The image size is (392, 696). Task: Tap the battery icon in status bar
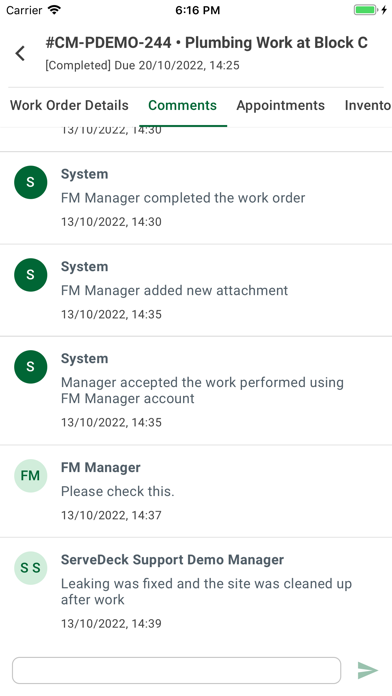[x=366, y=10]
